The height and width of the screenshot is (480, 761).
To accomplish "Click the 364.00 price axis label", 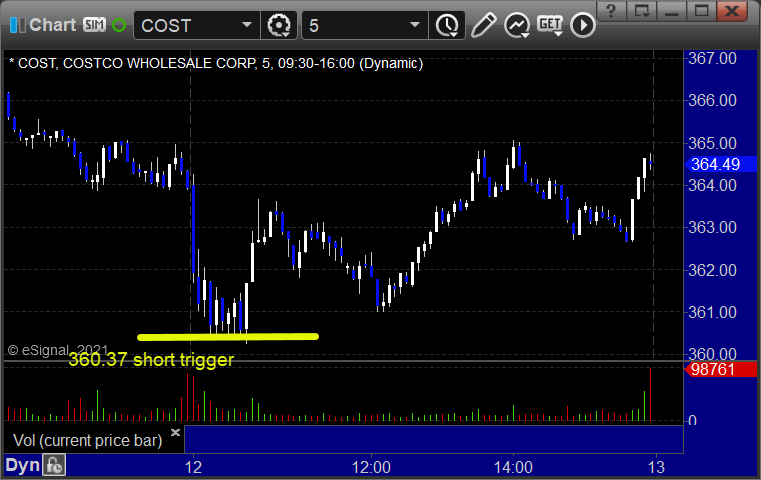I will pos(712,185).
